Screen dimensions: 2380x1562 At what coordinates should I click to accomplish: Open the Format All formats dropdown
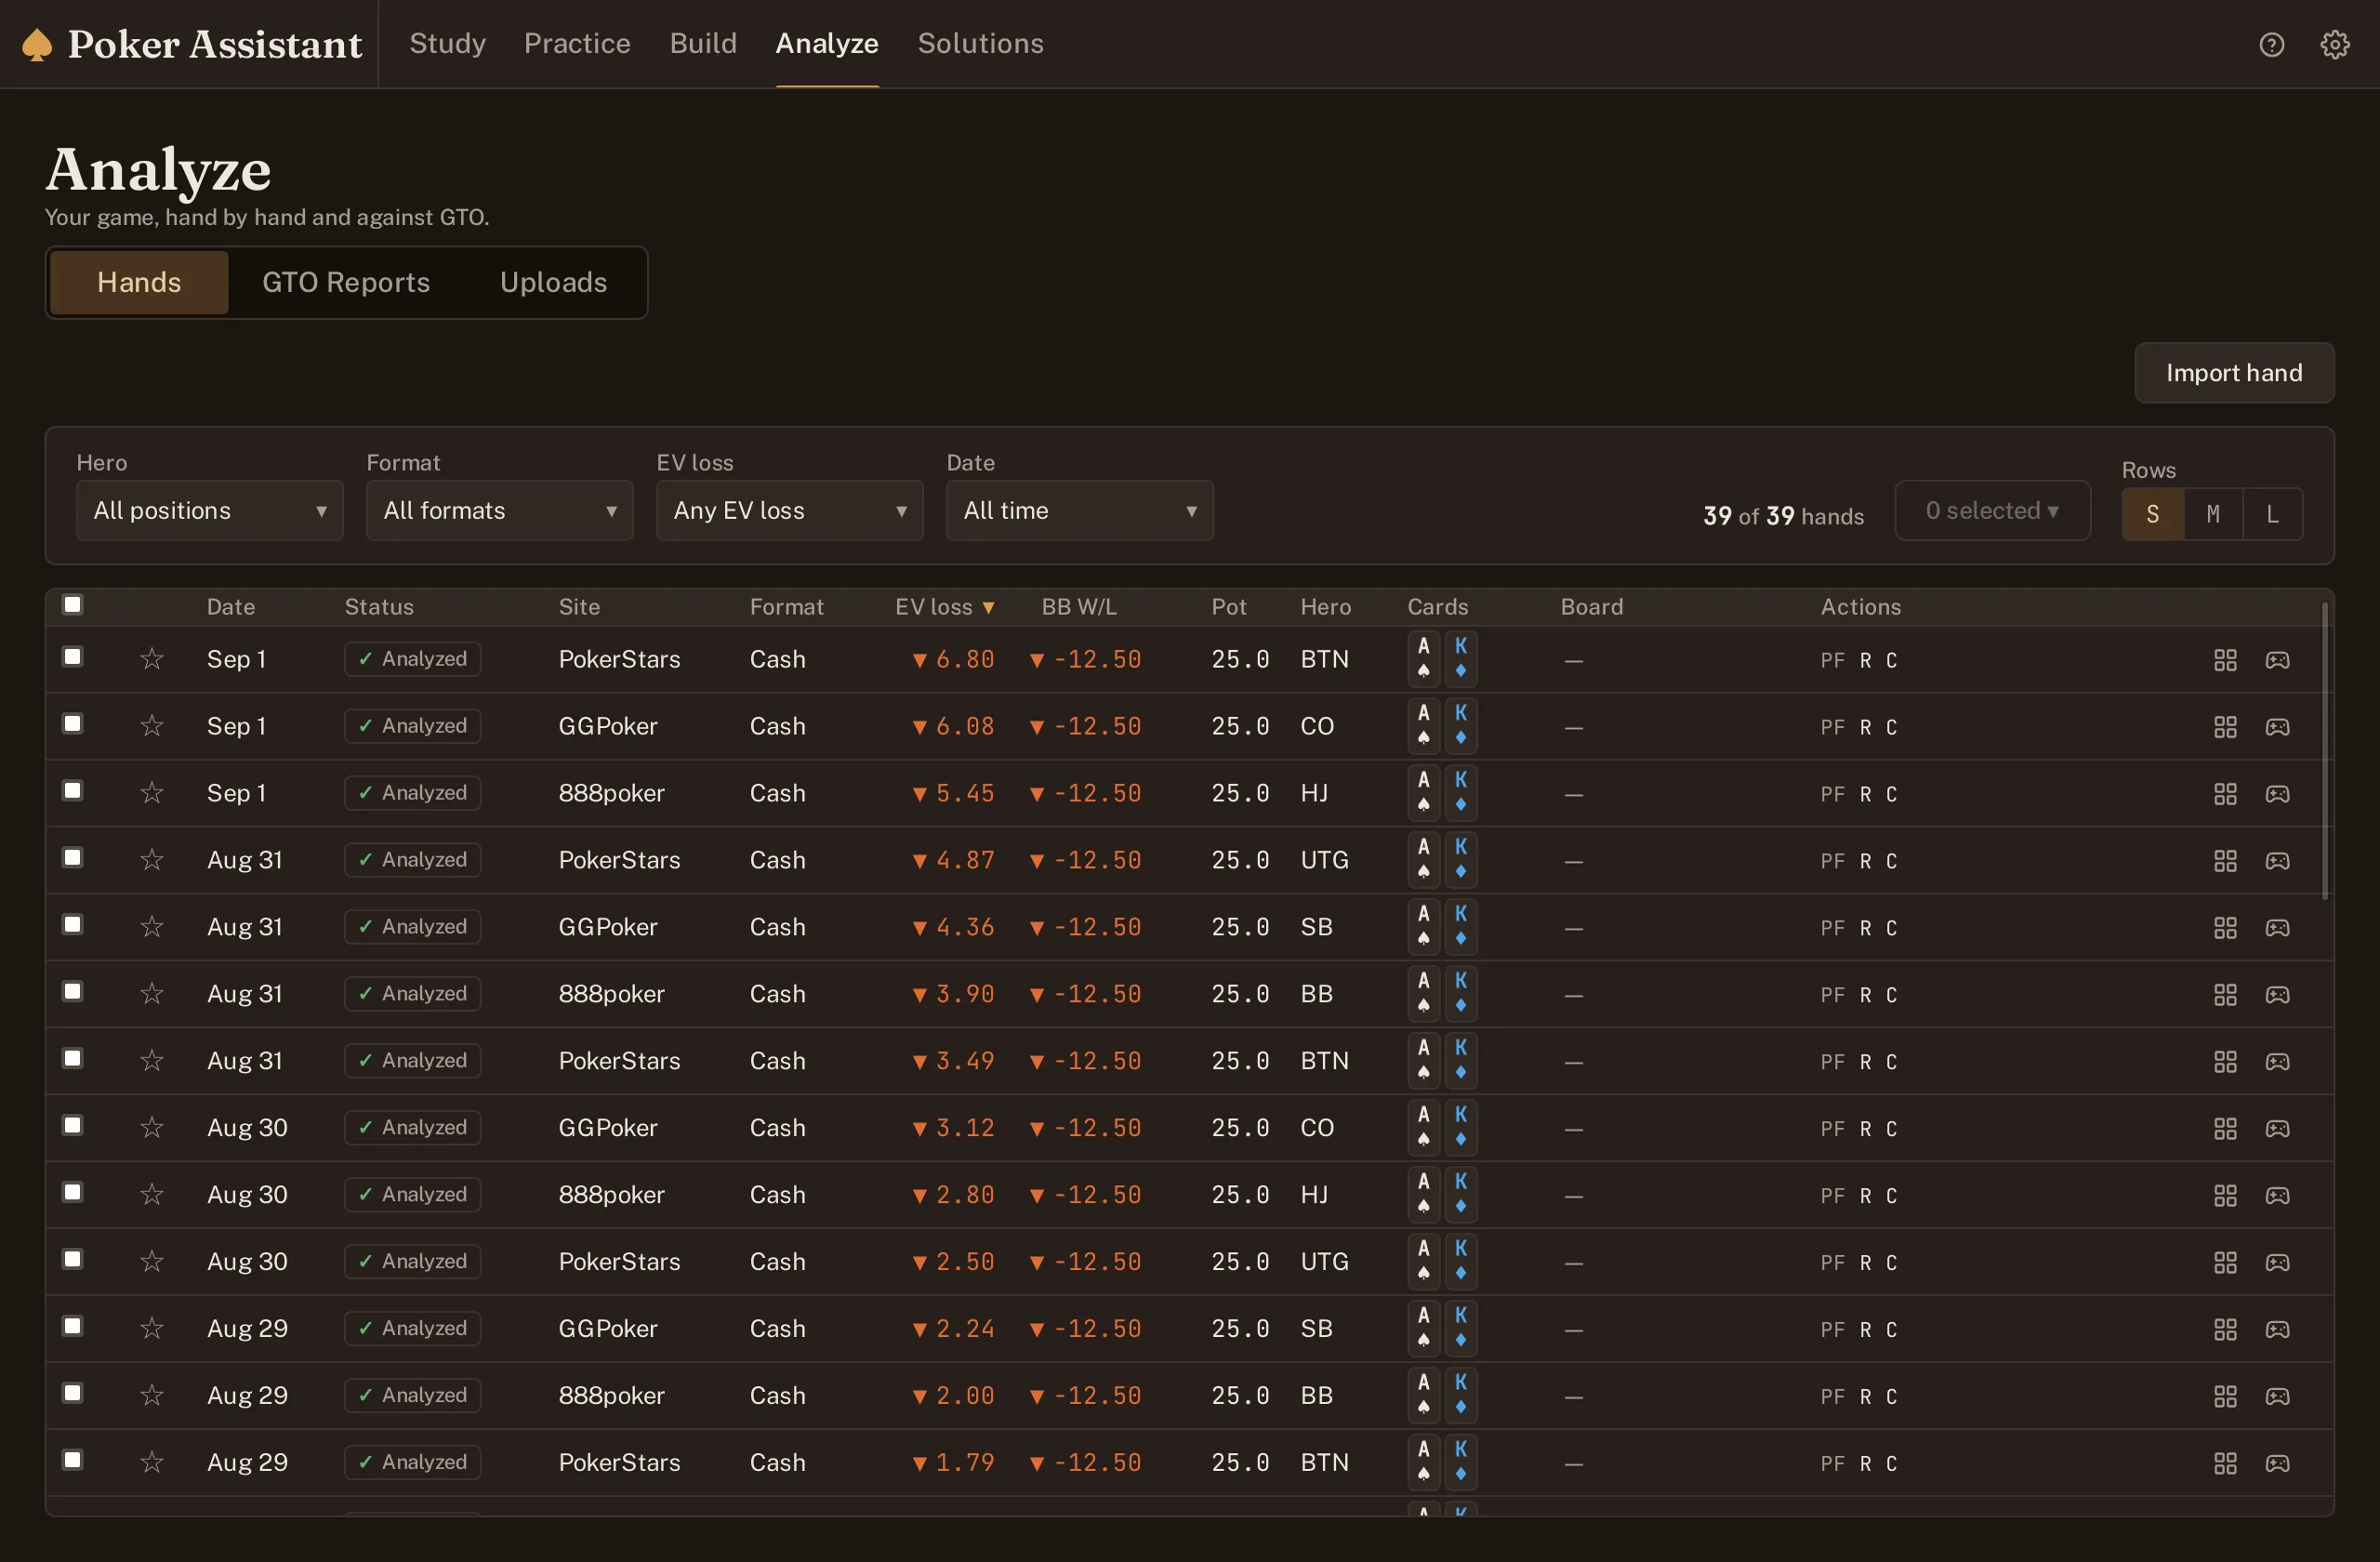coord(500,511)
